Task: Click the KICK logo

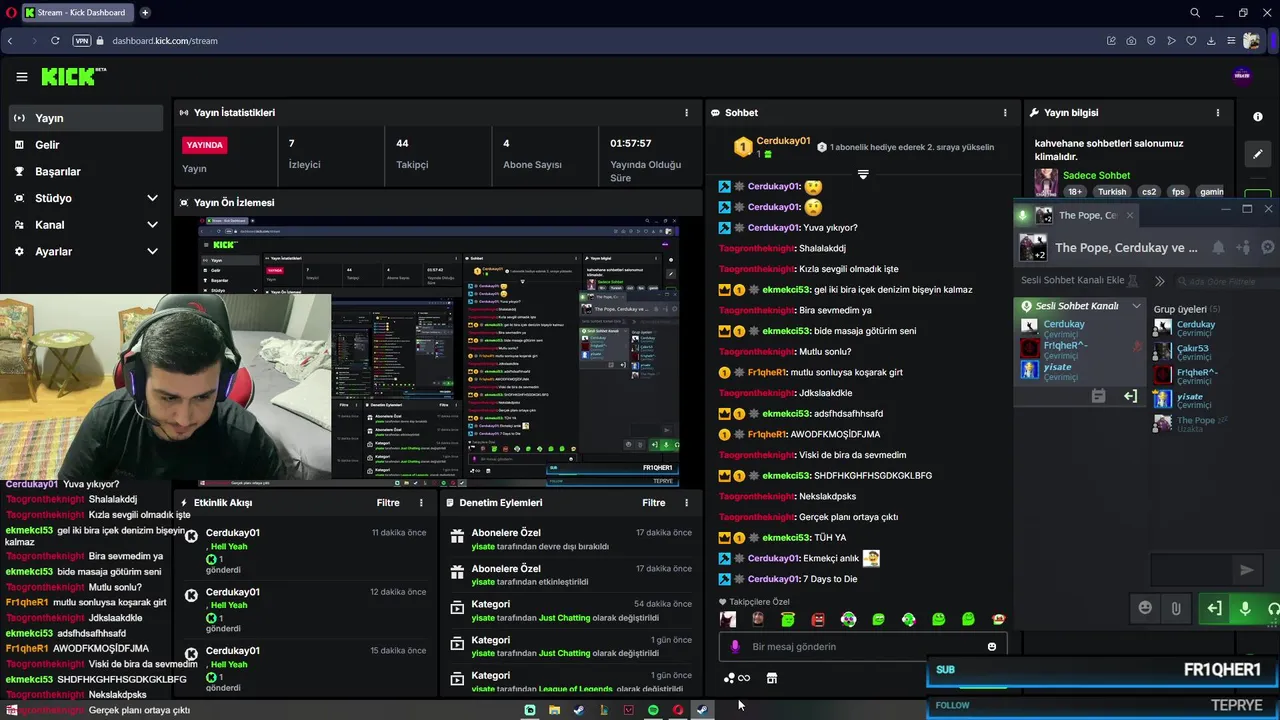Action: pyautogui.click(x=73, y=77)
